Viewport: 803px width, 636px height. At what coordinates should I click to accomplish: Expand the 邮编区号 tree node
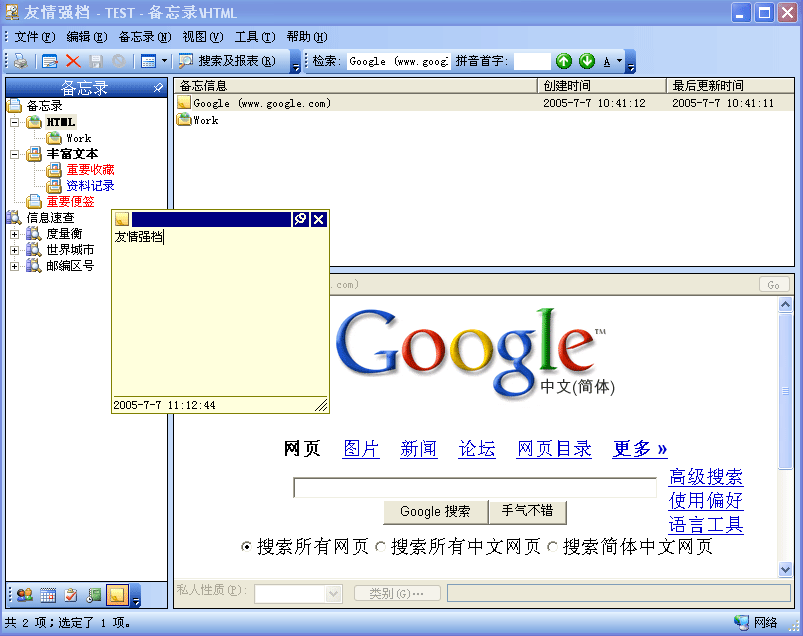point(14,266)
